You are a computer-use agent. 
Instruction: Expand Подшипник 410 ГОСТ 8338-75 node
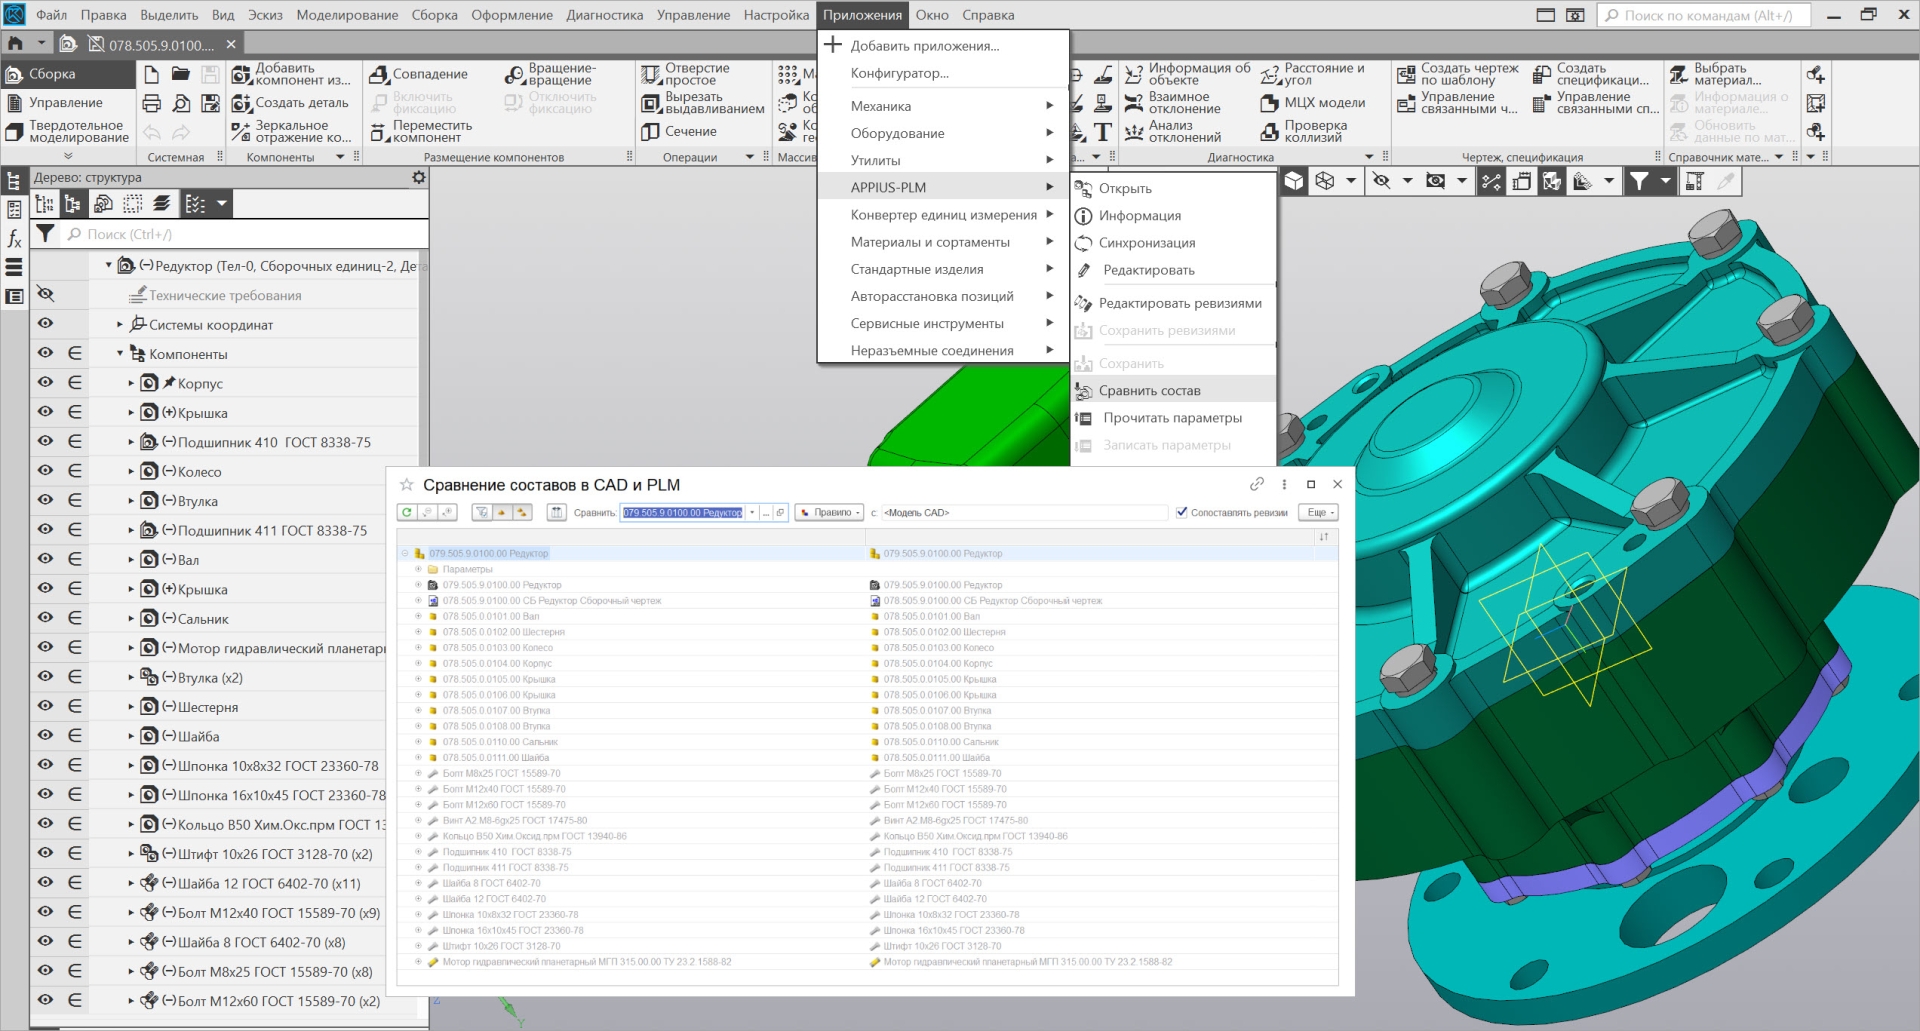pos(131,442)
